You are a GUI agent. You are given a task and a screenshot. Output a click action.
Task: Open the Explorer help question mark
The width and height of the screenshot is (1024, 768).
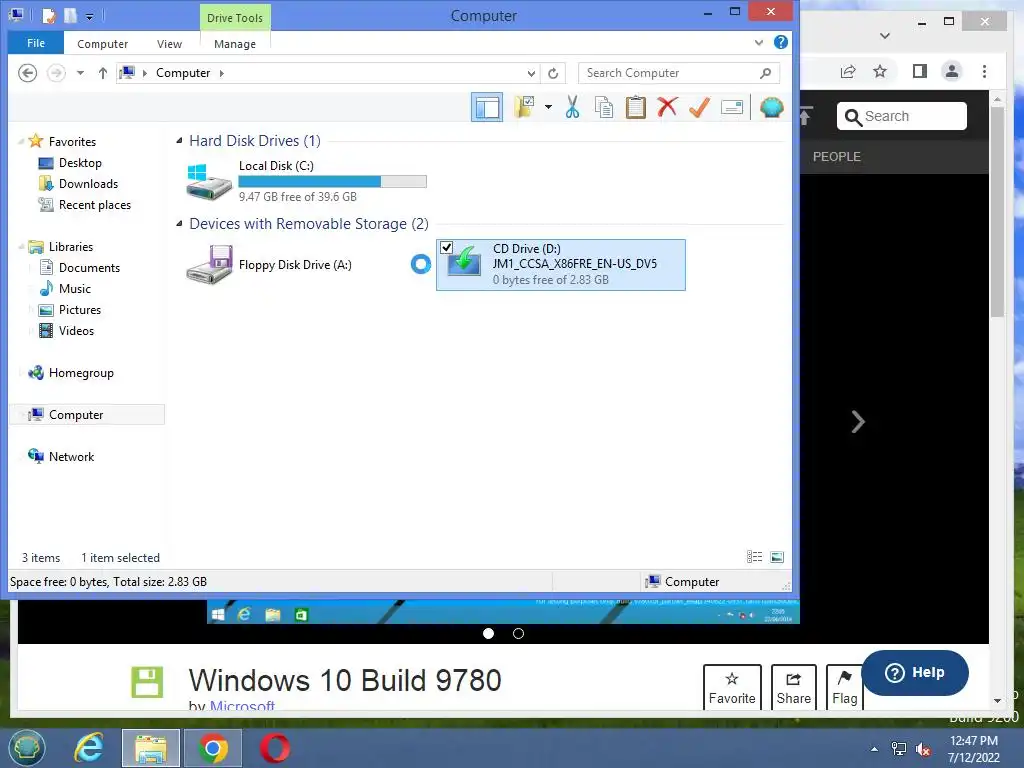tap(780, 42)
